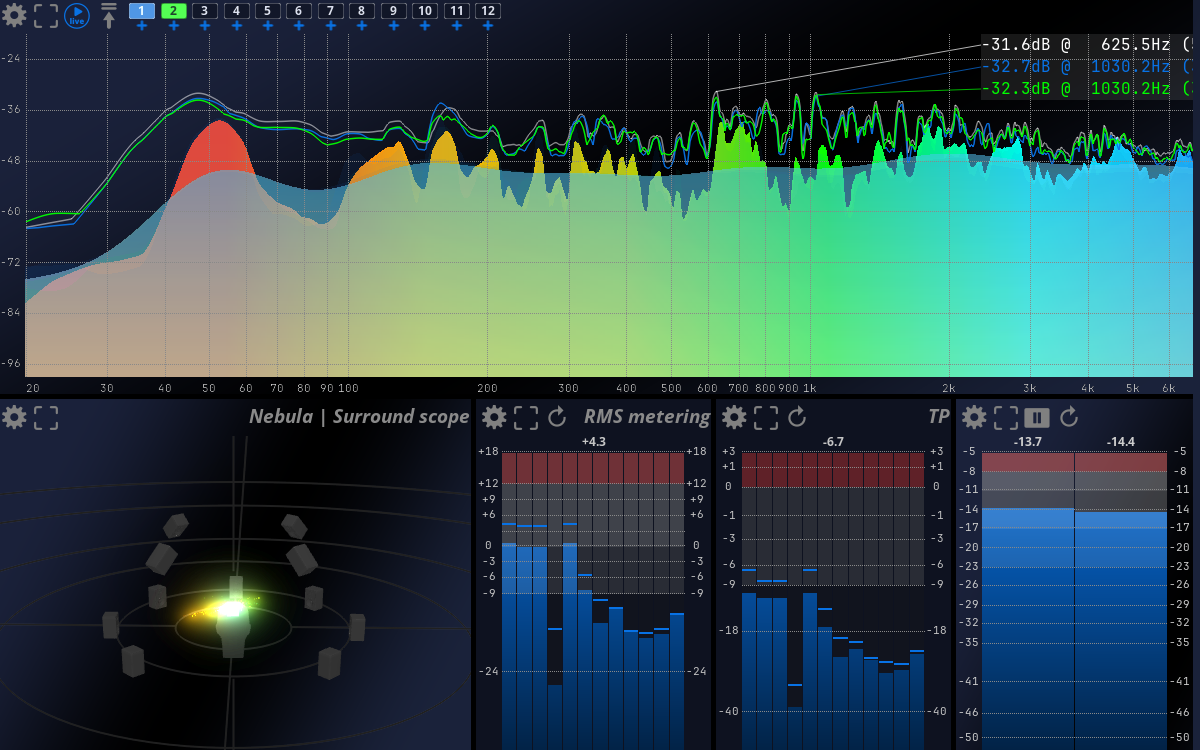Toggle channel 2 visibility

tap(171, 10)
